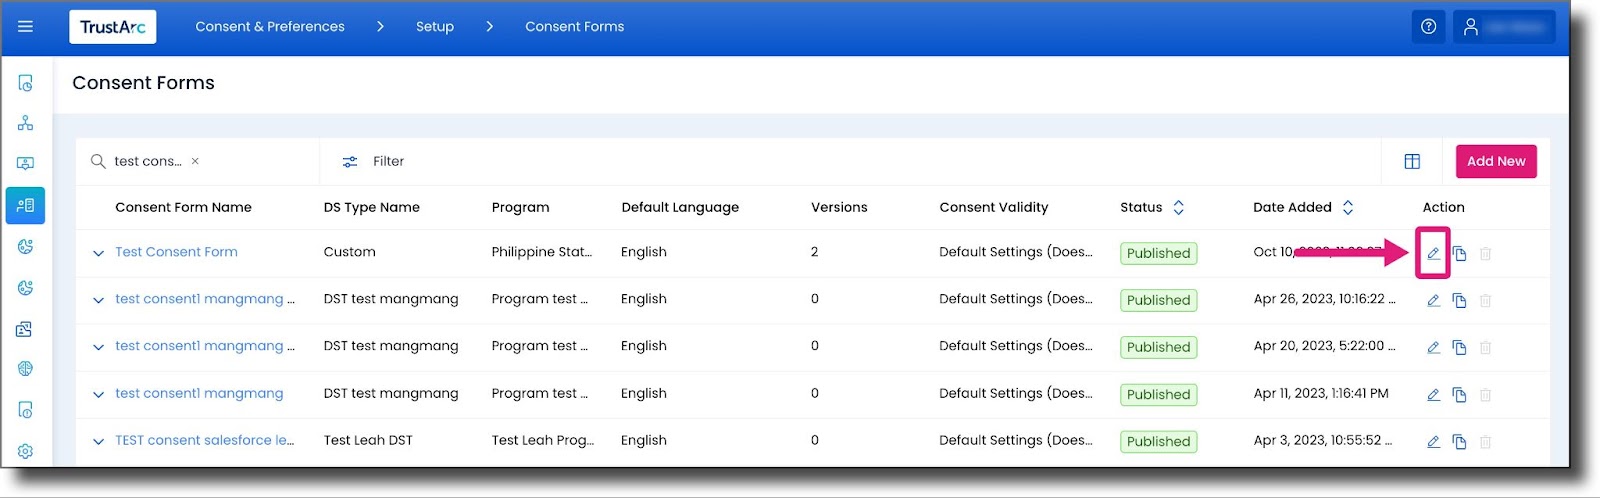Clear the 'test cons...' search text
This screenshot has height=498, width=1600.
(x=195, y=161)
